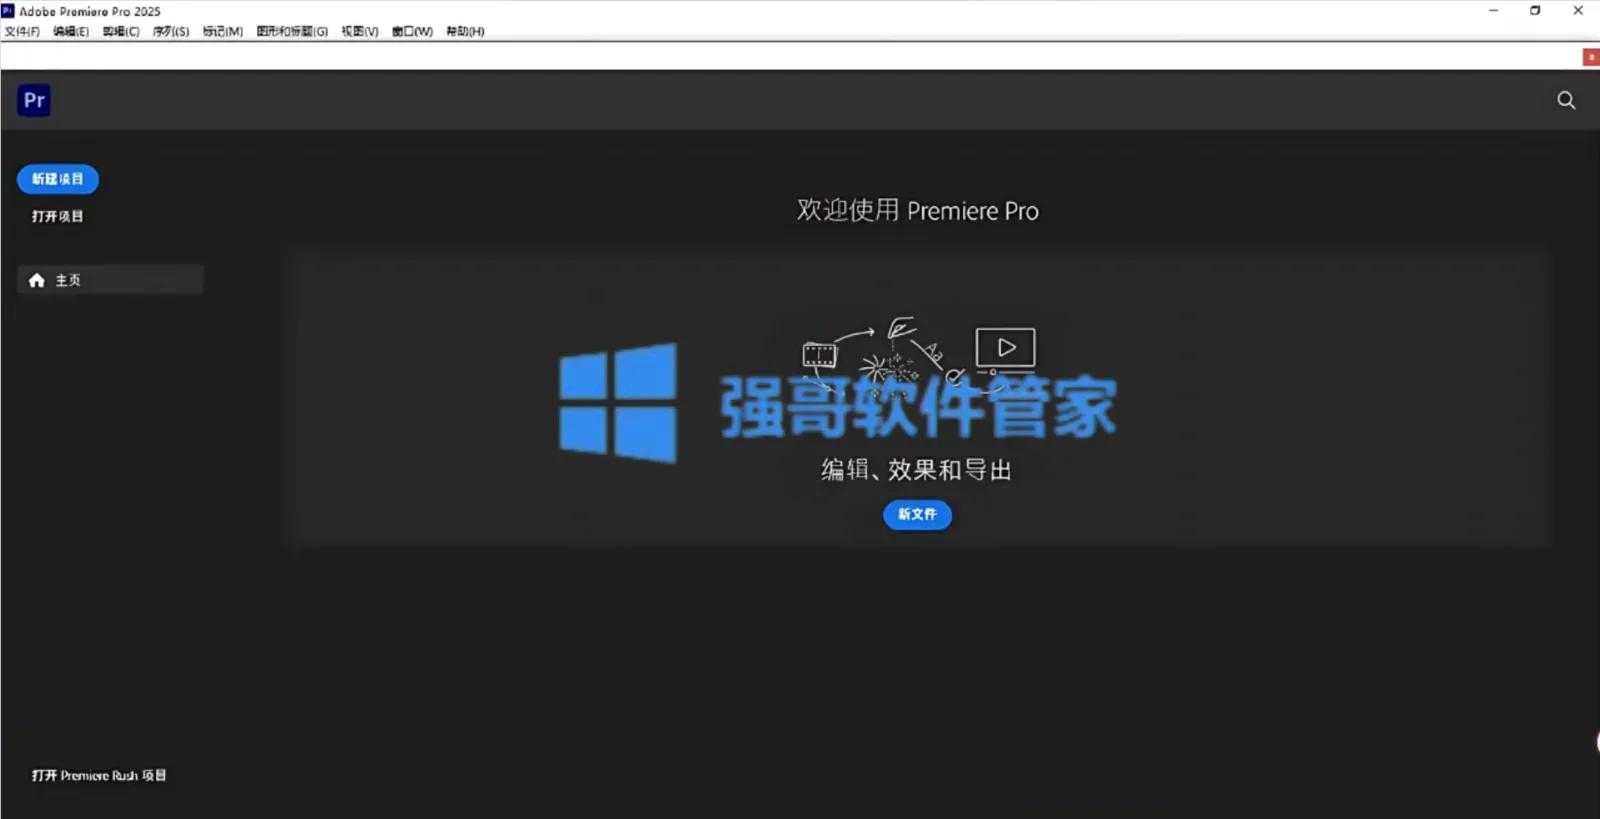Click 打开 Premiere Rush 项目 link

99,775
